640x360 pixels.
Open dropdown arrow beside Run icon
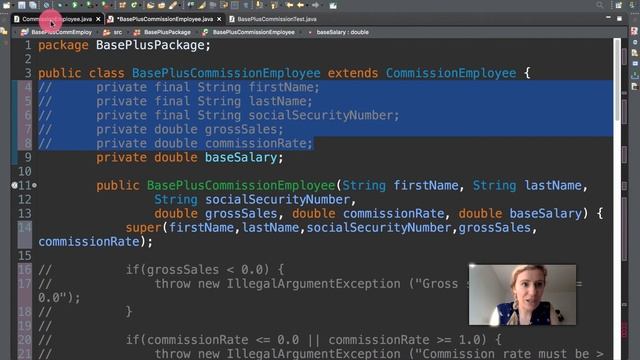point(81,6)
